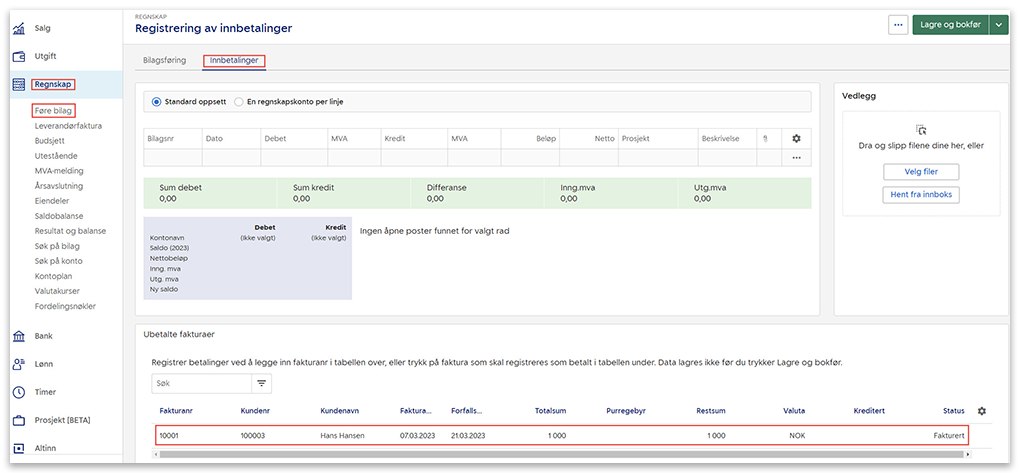Open unpaid invoices table settings gear
This screenshot has height=473, width=1020.
click(x=981, y=411)
